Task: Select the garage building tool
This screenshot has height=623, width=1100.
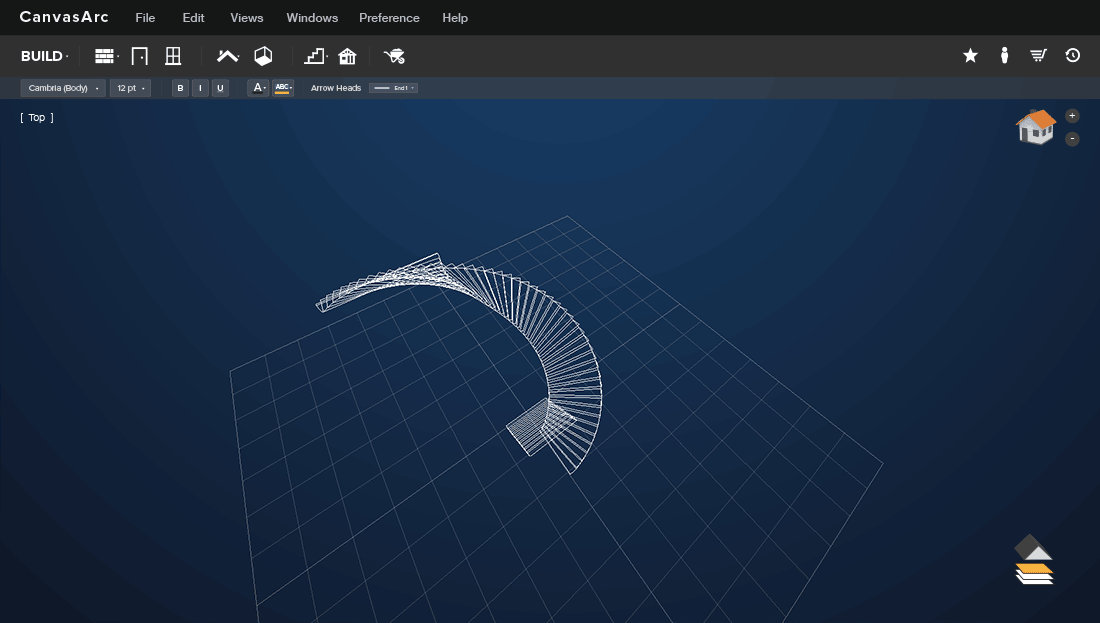Action: pos(347,56)
